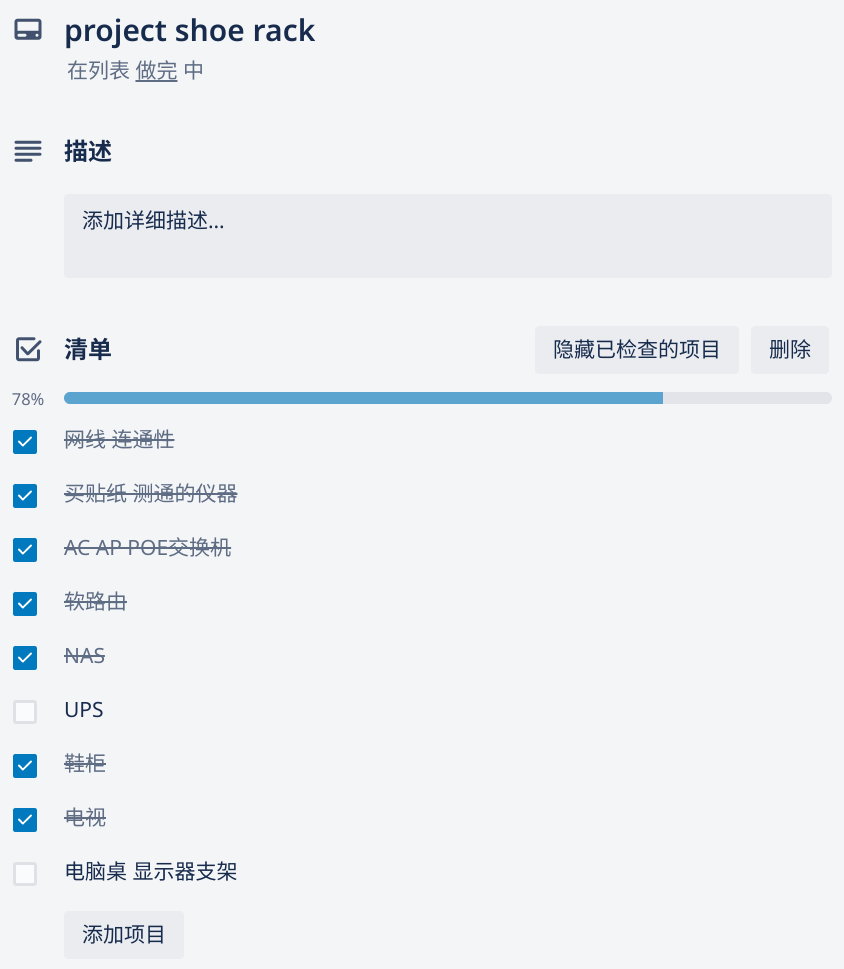This screenshot has width=844, height=969.
Task: Uncheck the 鞋柜 checkbox
Action: [25, 765]
